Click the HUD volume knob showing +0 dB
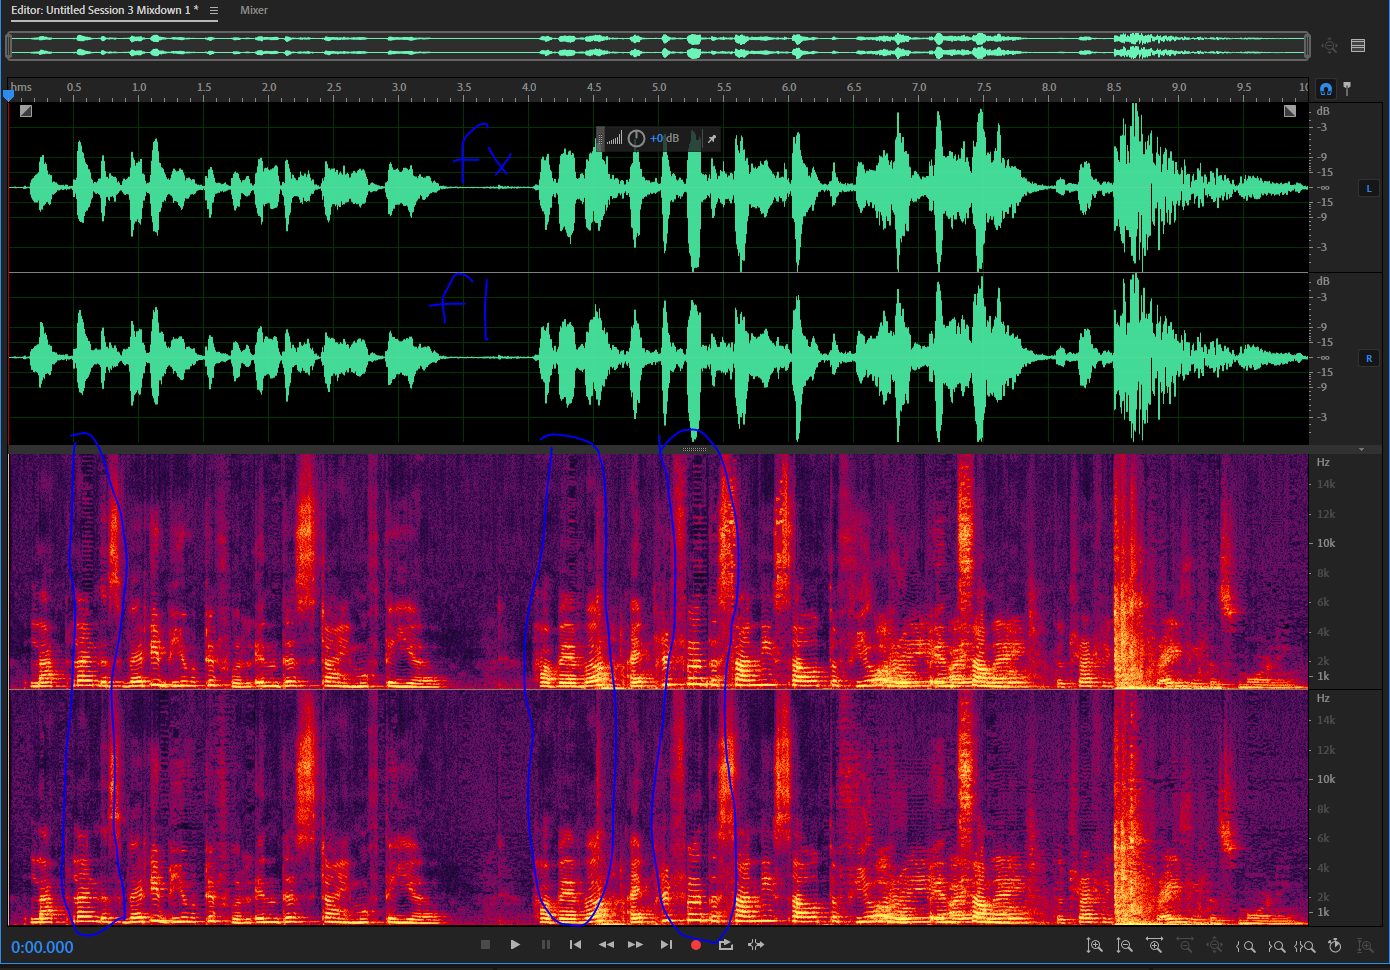The image size is (1390, 970). point(636,139)
